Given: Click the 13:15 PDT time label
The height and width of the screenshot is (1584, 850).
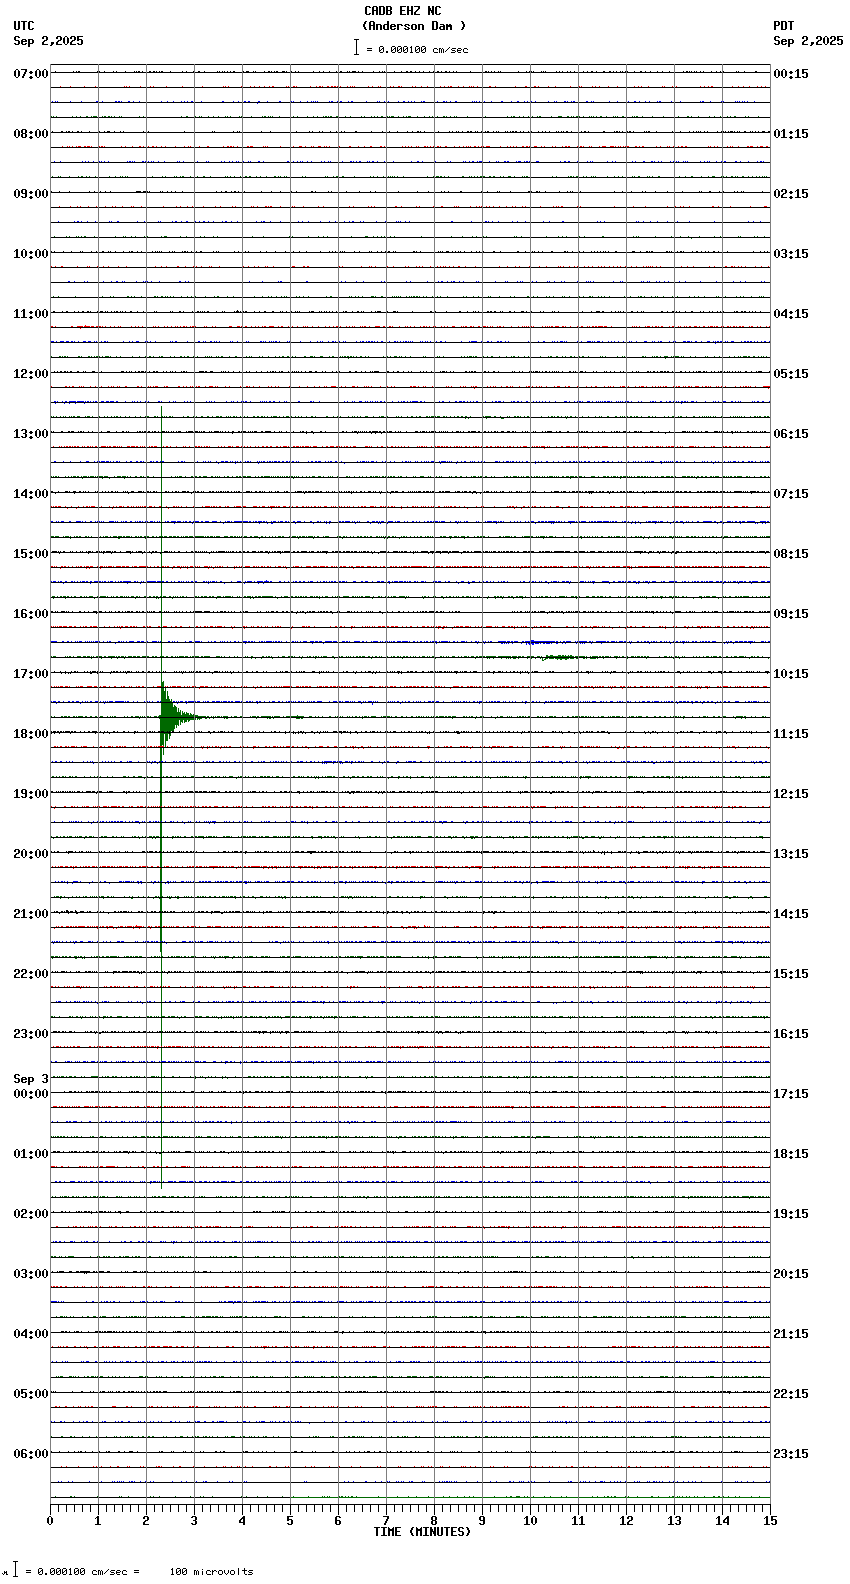Looking at the screenshot, I should [x=791, y=854].
